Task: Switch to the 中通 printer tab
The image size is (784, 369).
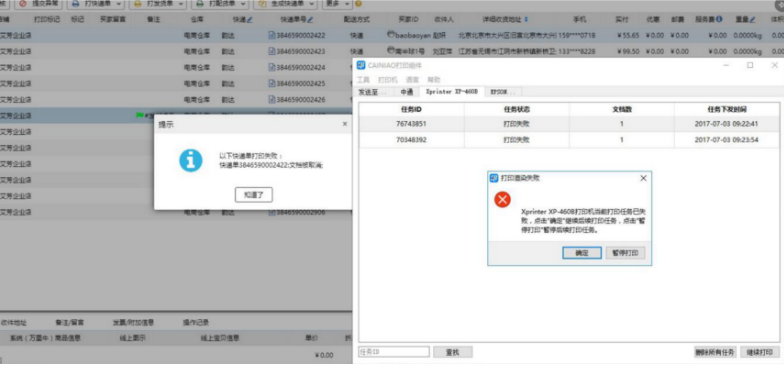Action: (x=406, y=92)
